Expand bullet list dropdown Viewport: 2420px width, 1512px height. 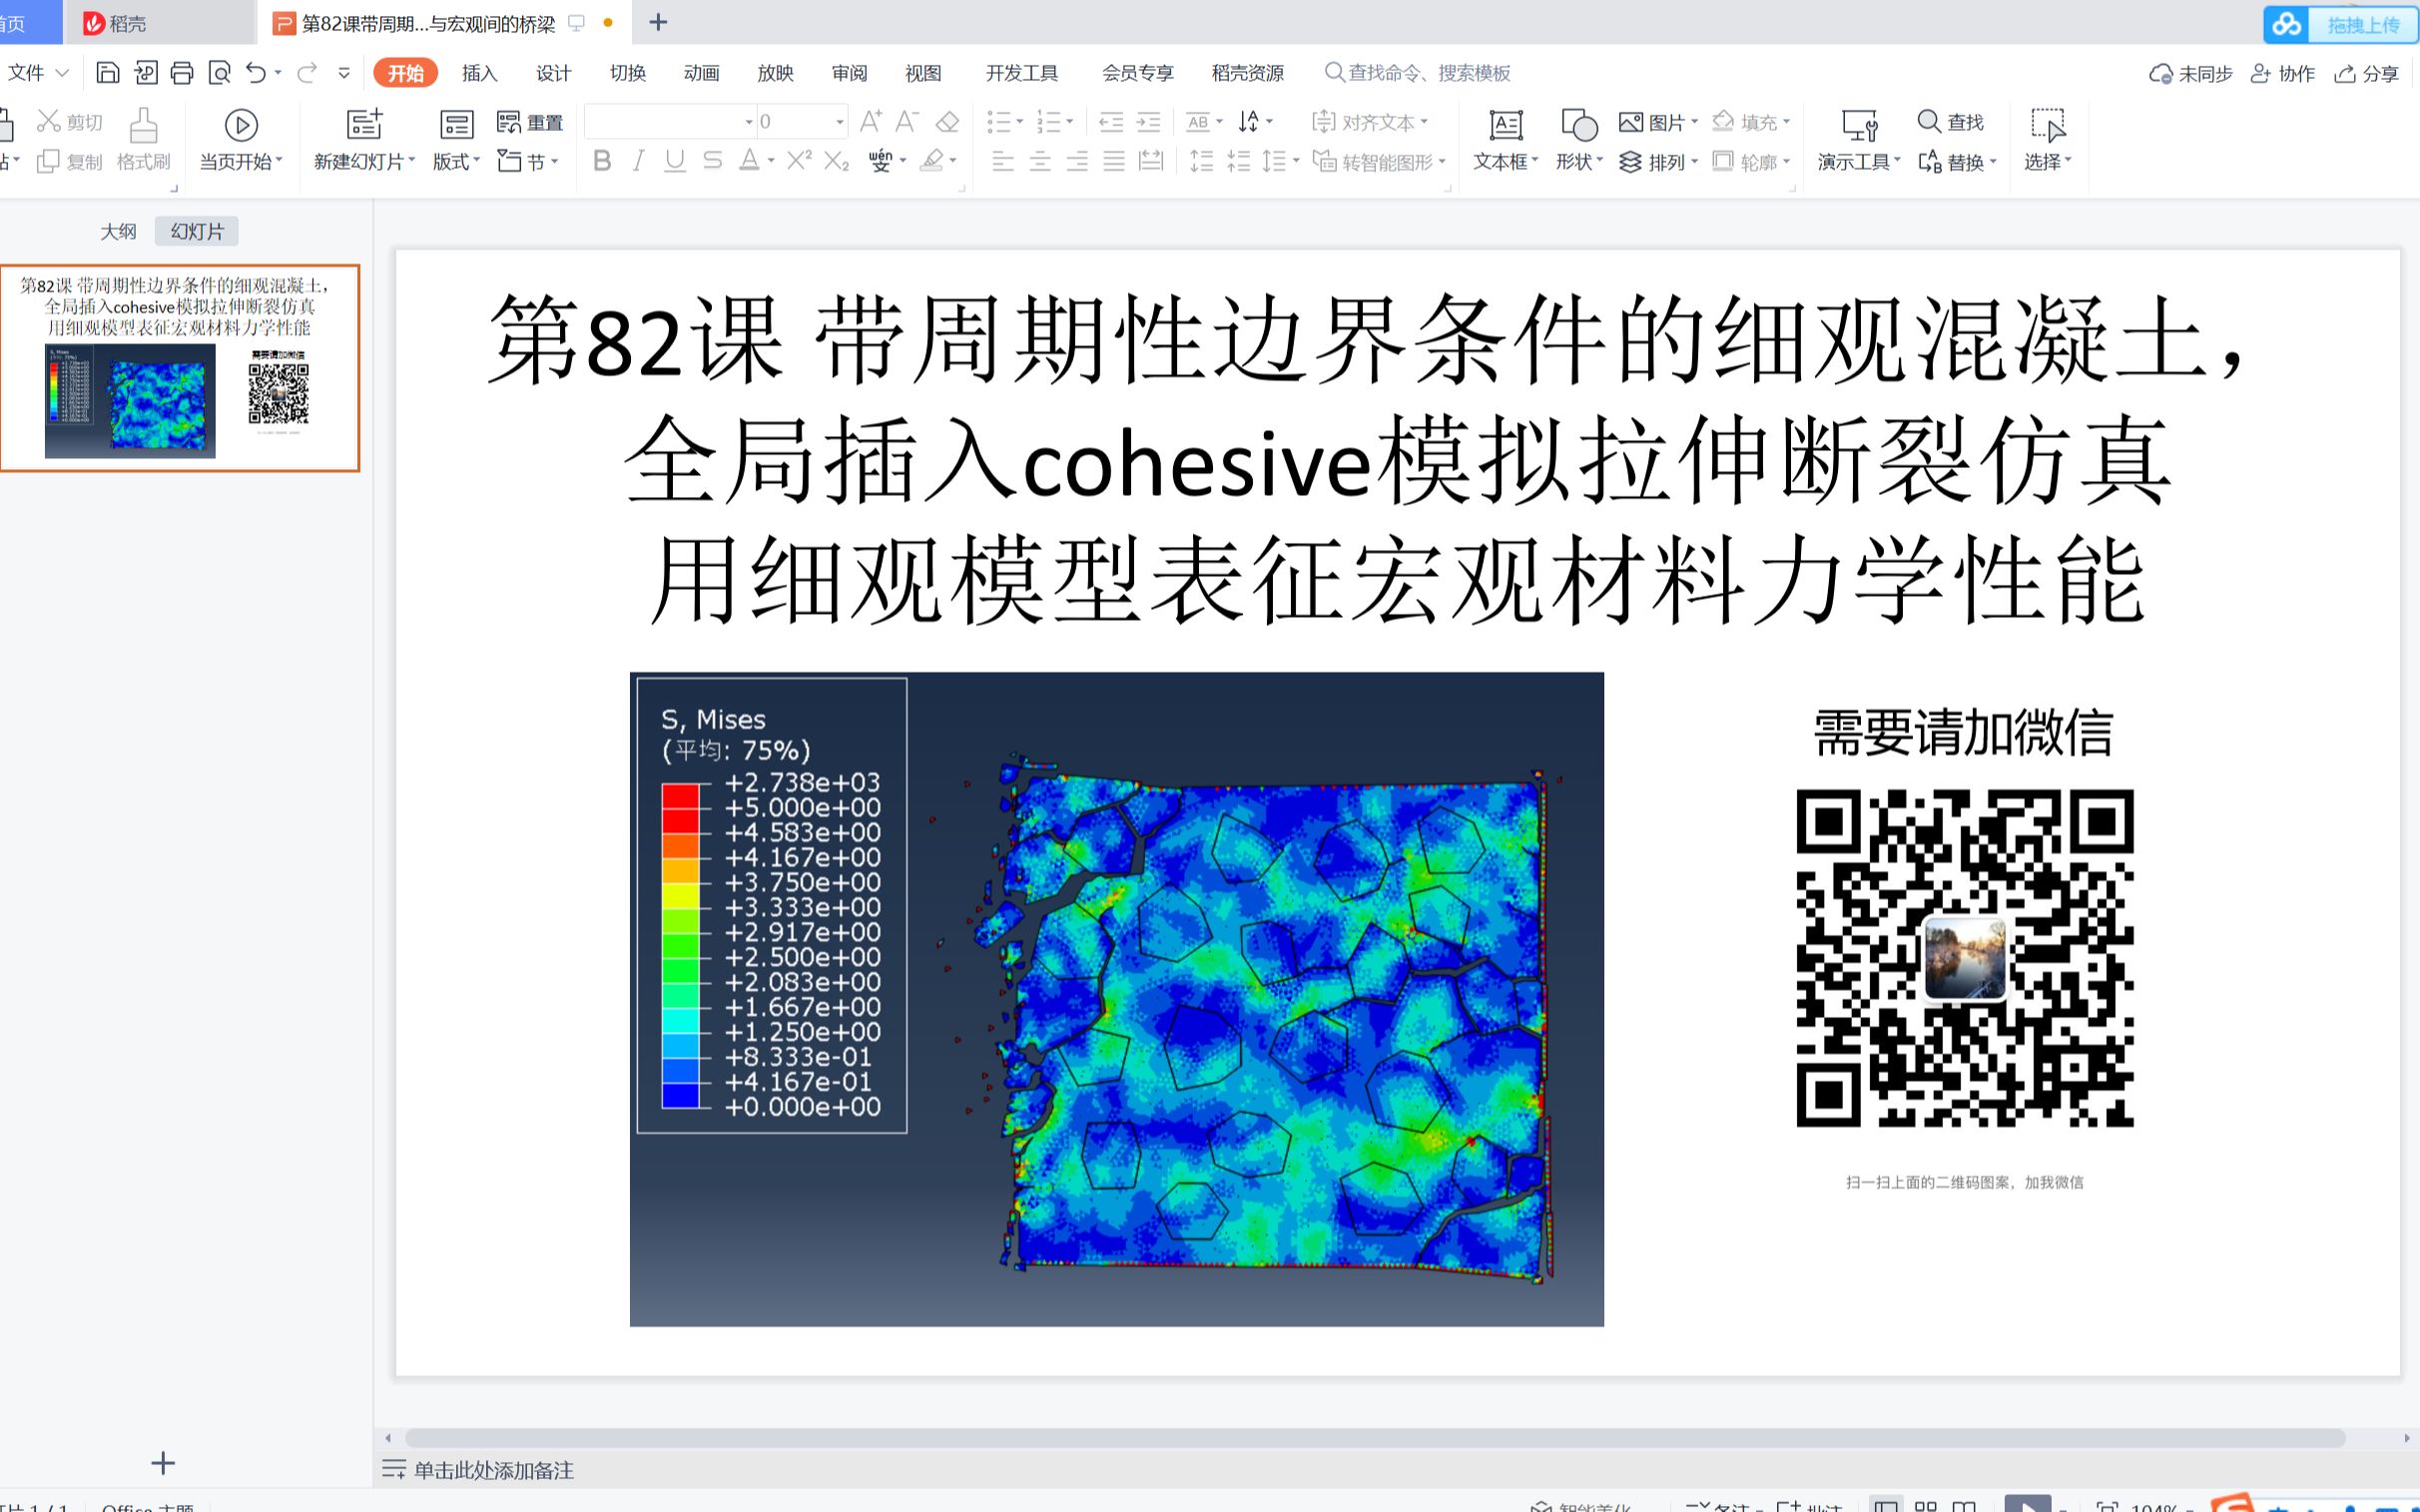point(1020,122)
